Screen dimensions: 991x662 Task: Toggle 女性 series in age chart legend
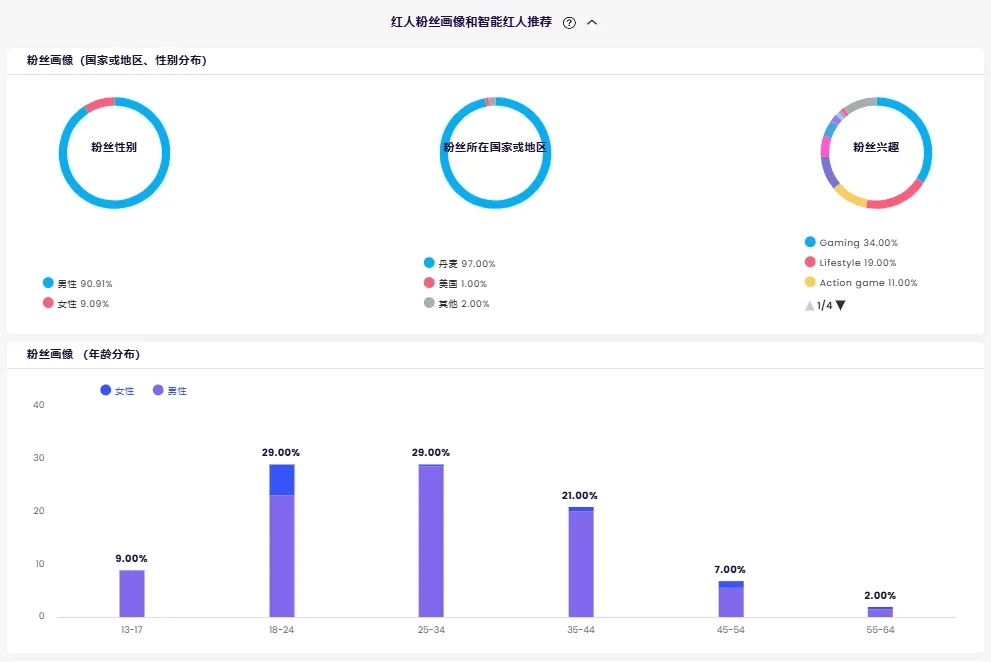pos(118,391)
